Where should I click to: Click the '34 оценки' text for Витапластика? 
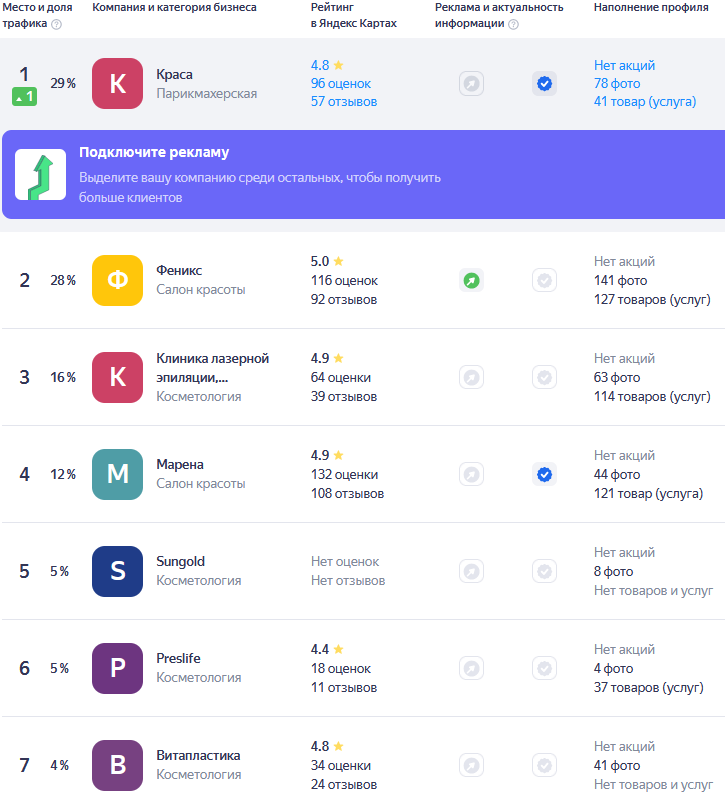341,765
